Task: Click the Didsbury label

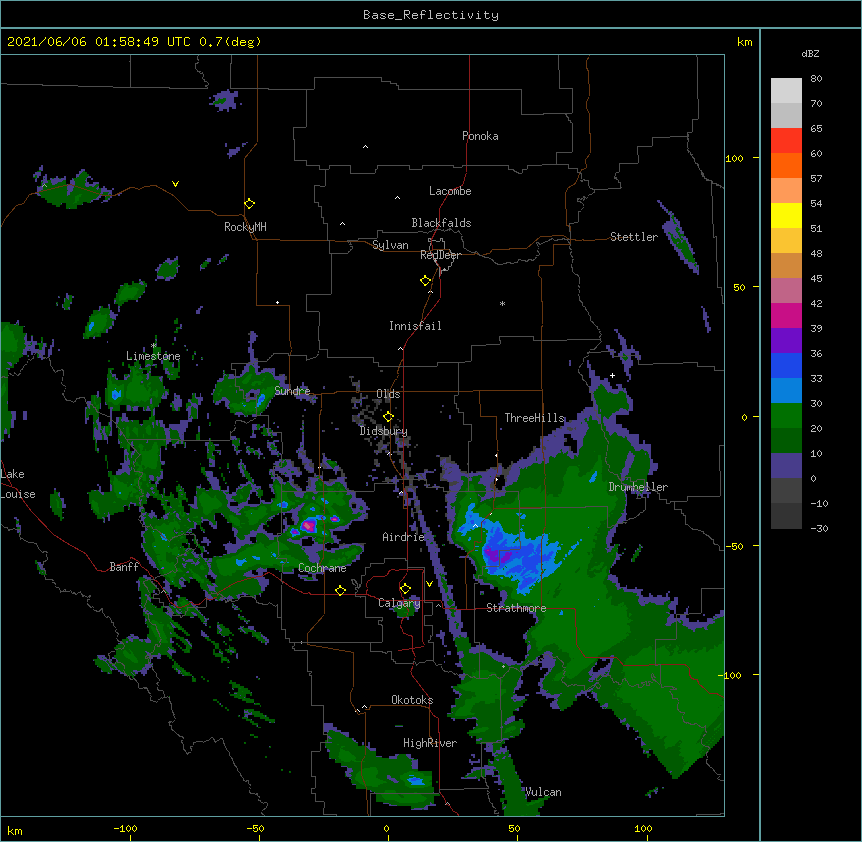Action: [x=383, y=431]
